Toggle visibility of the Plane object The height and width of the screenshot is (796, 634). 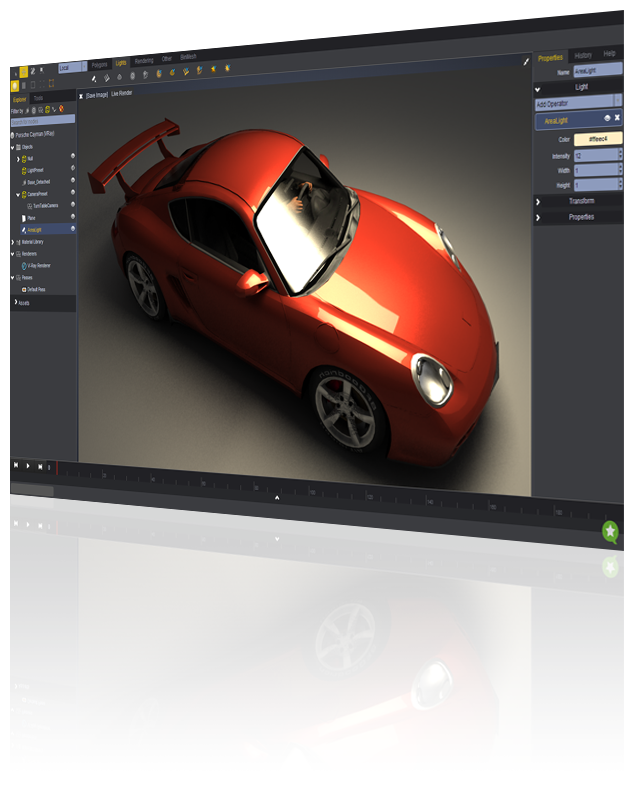[73, 217]
